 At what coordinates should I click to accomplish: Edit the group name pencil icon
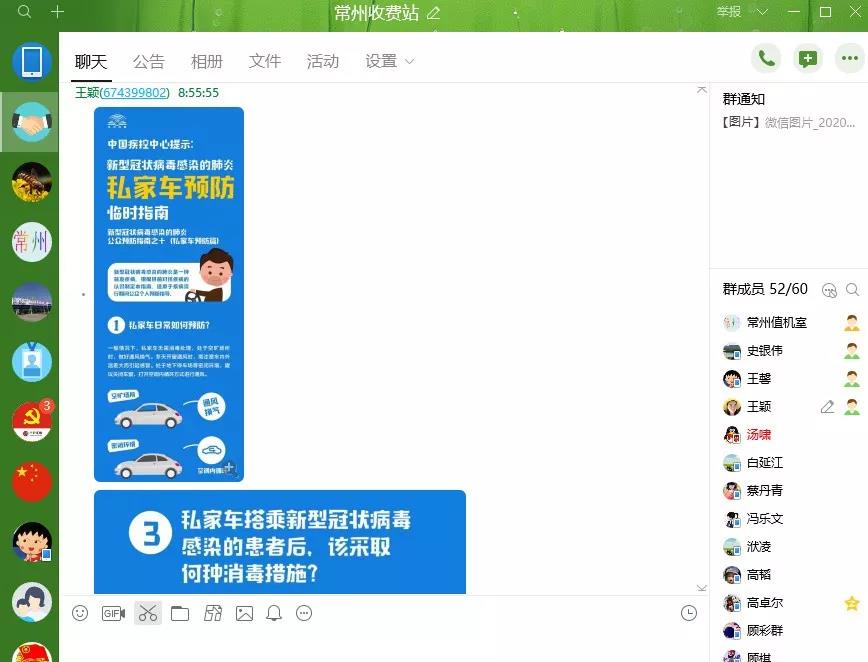pyautogui.click(x=433, y=13)
